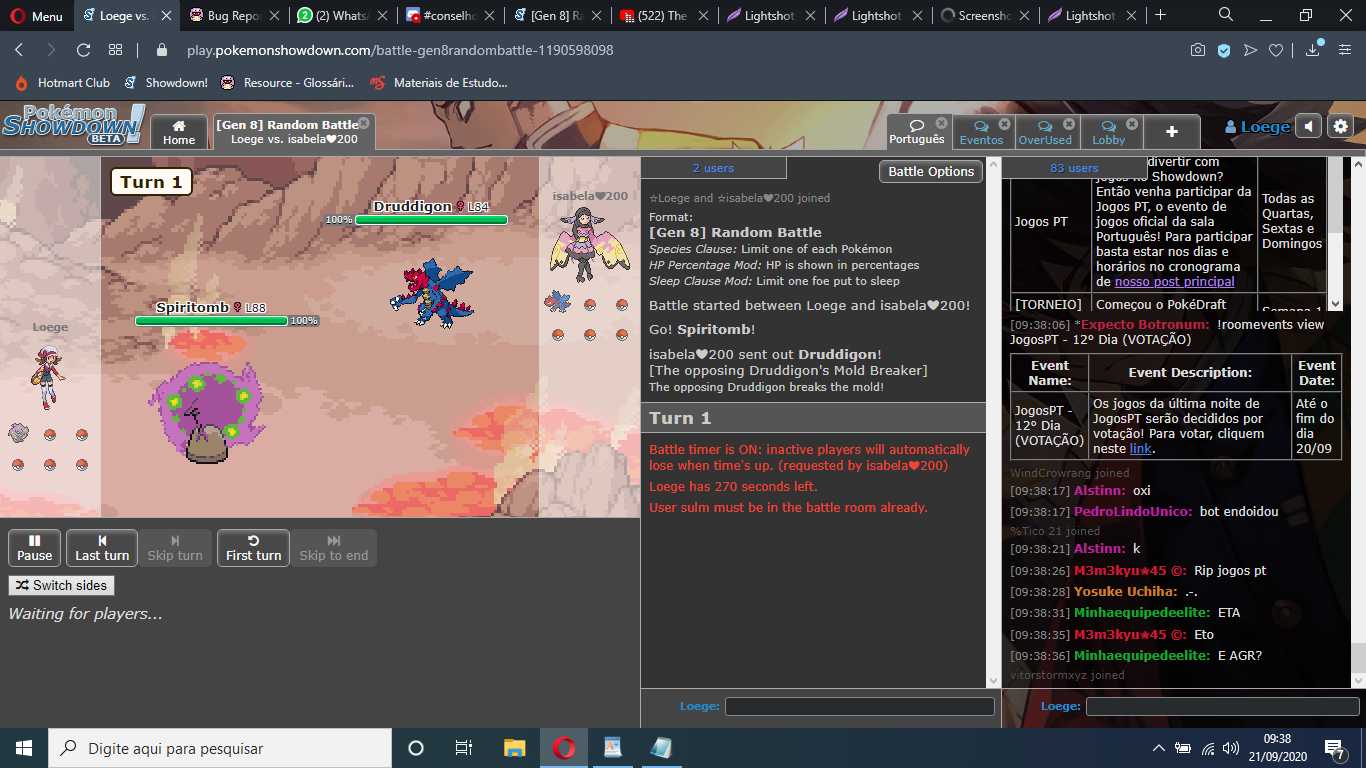Open Opera speed dial start page
Image resolution: width=1366 pixels, height=768 pixels.
[x=116, y=50]
